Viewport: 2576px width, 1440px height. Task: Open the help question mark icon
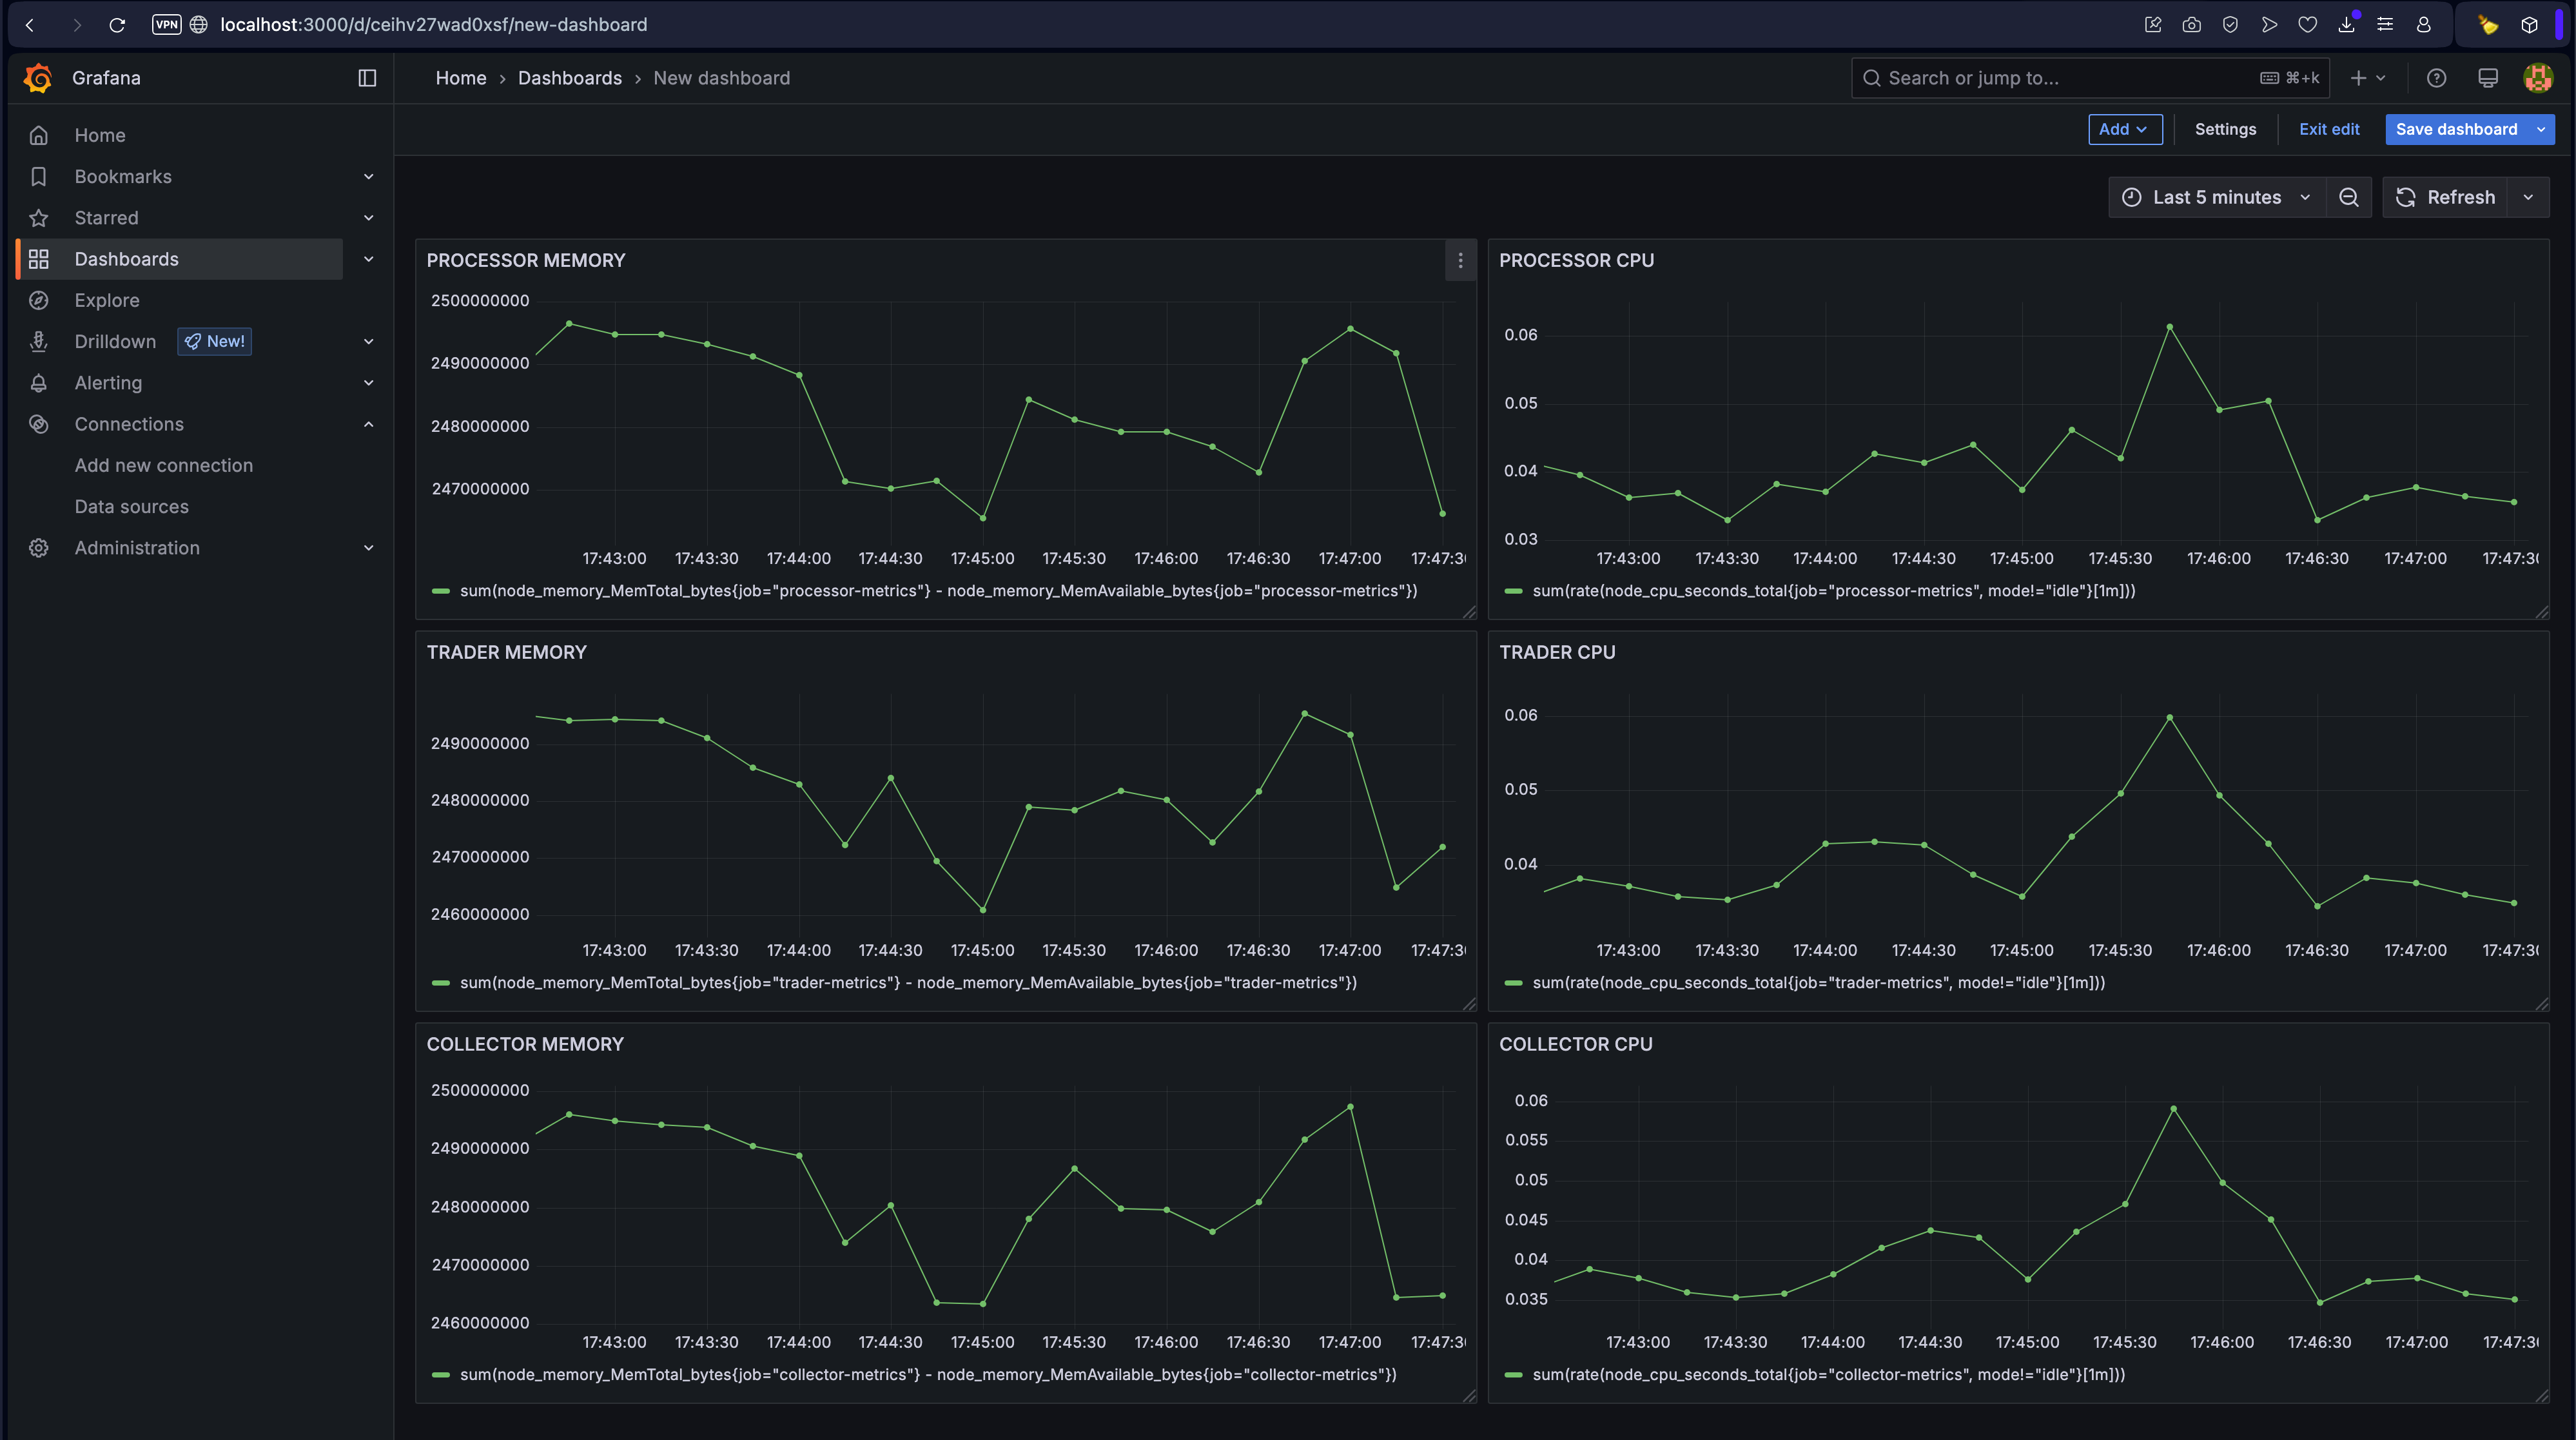coord(2436,78)
